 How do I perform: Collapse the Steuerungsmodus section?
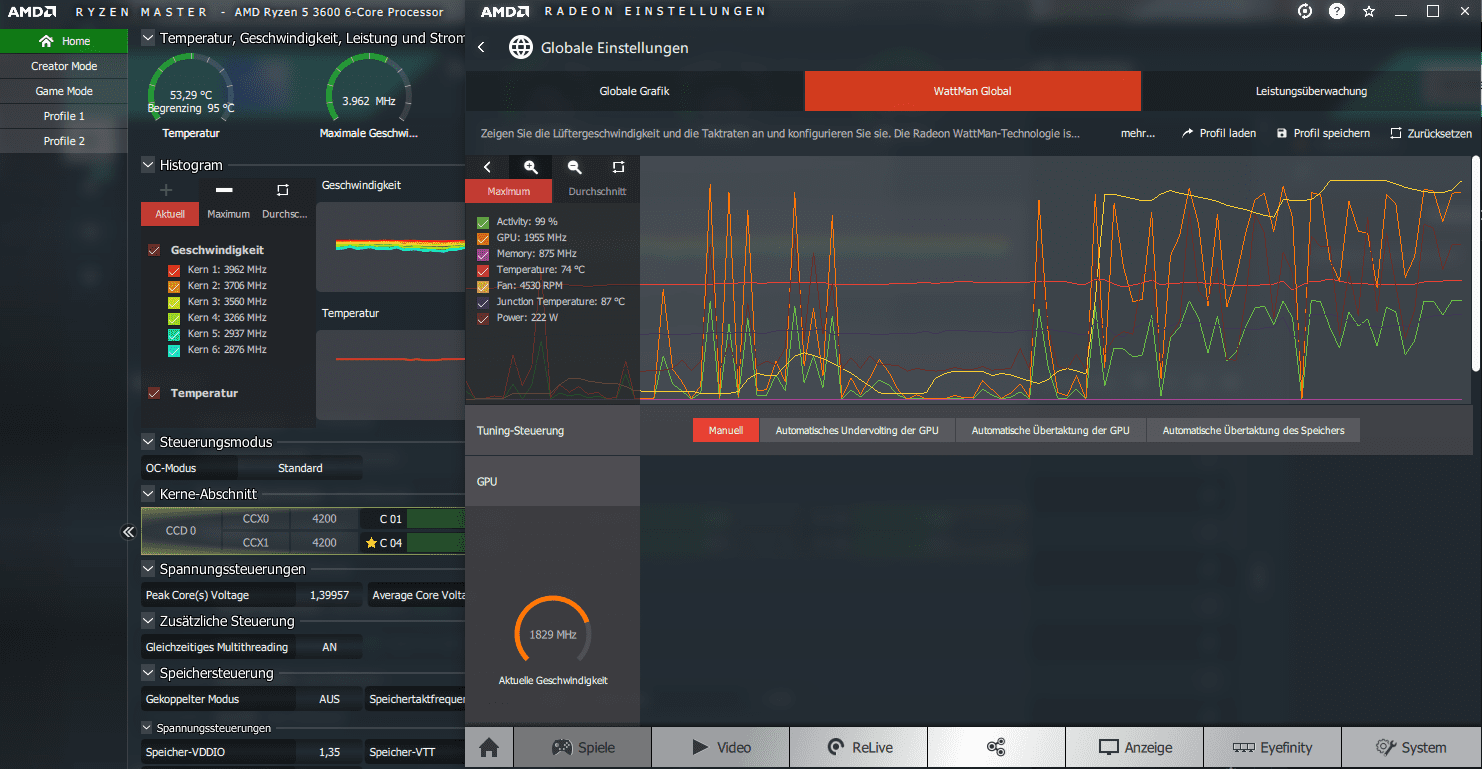(x=148, y=442)
